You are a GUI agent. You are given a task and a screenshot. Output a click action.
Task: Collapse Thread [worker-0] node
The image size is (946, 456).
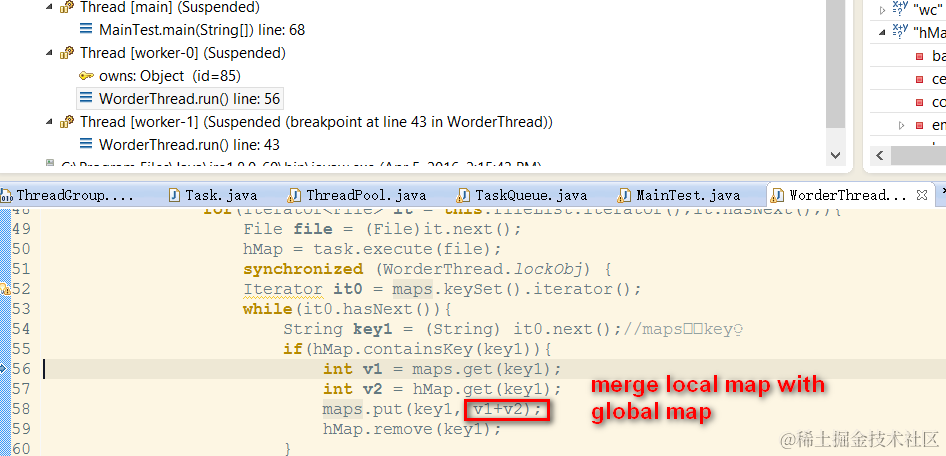tap(49, 53)
